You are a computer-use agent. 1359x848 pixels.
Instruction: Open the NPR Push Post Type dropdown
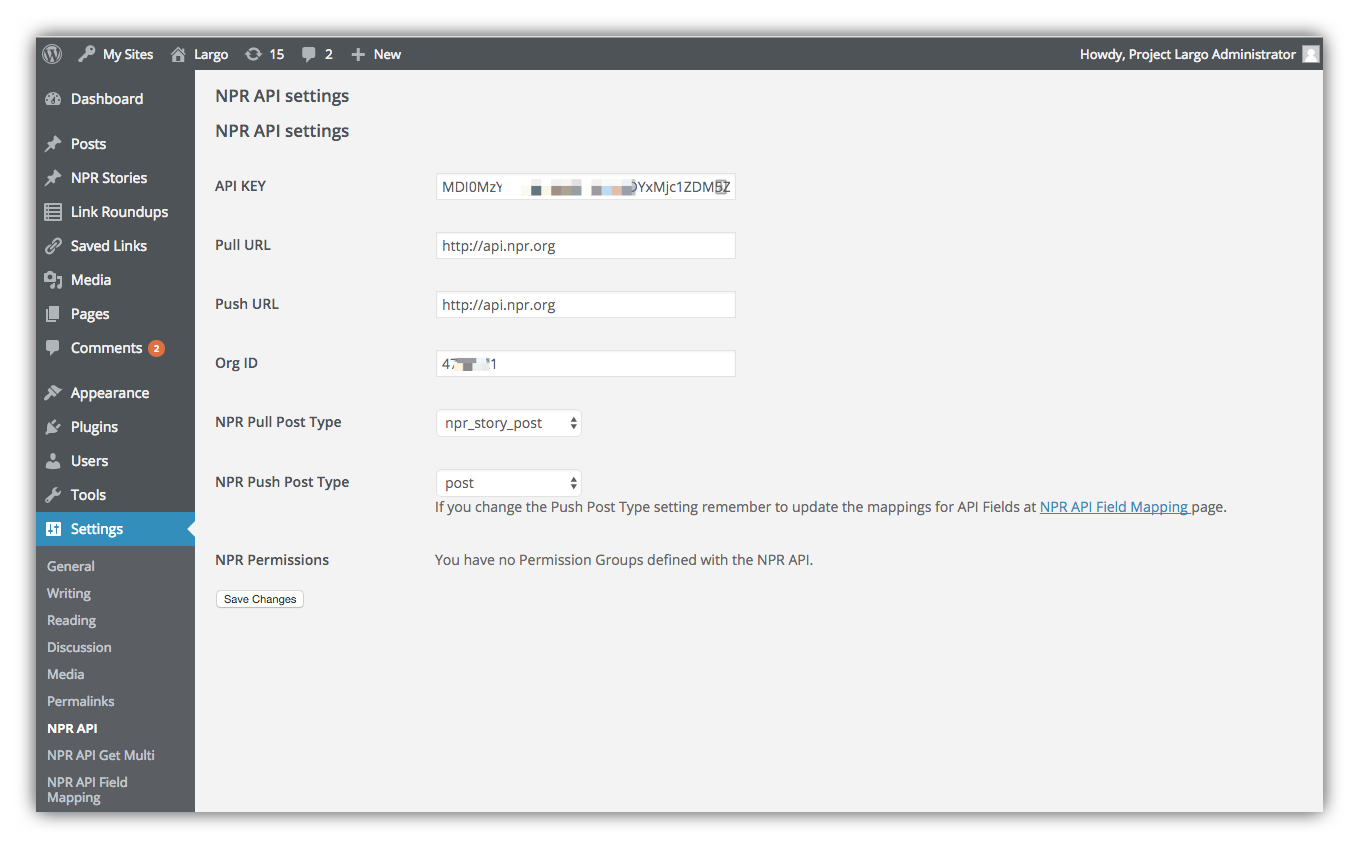click(x=509, y=483)
